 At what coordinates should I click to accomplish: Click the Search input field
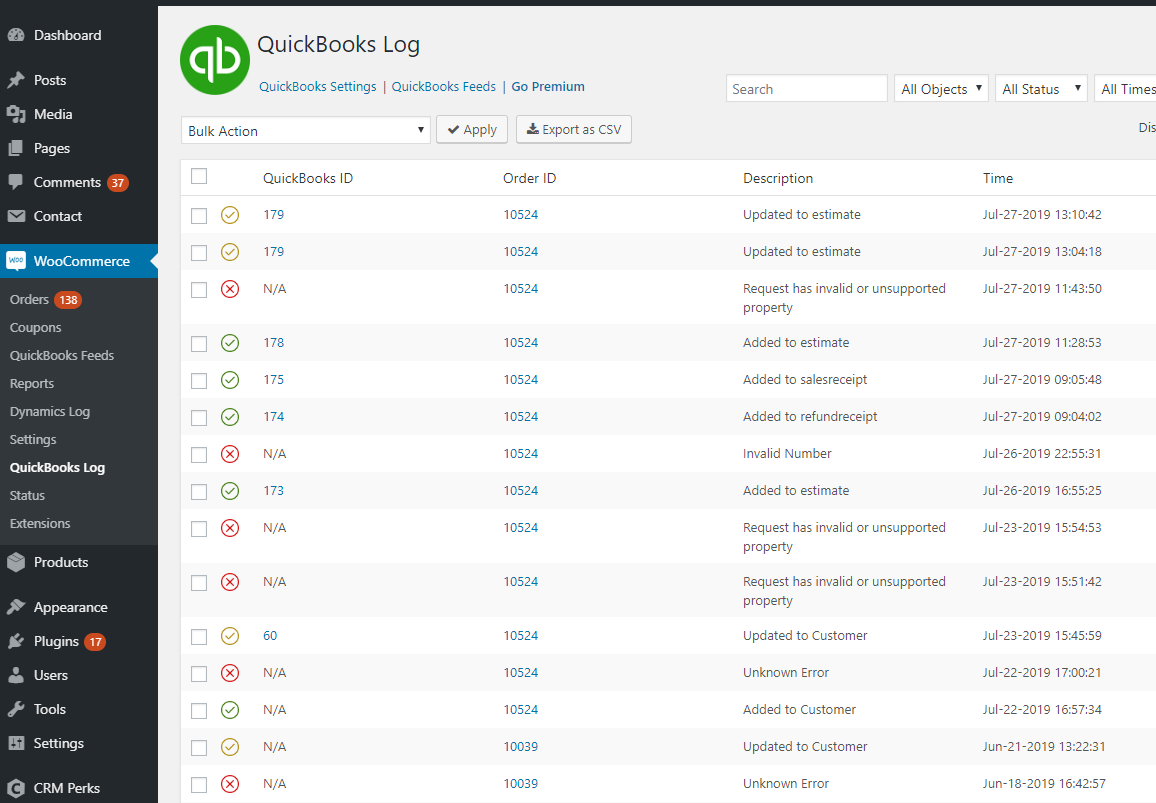807,88
